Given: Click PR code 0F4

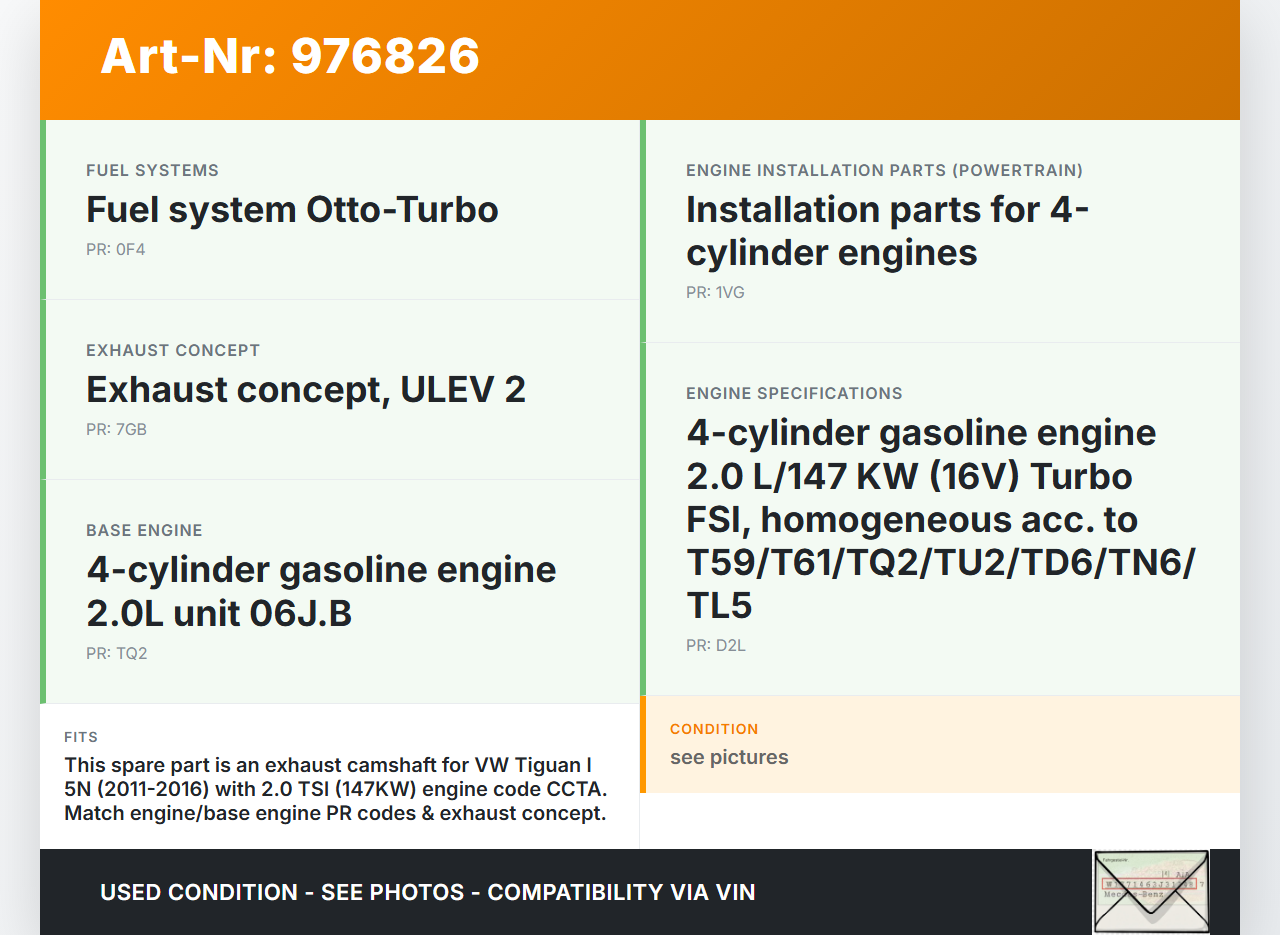Looking at the screenshot, I should (116, 249).
